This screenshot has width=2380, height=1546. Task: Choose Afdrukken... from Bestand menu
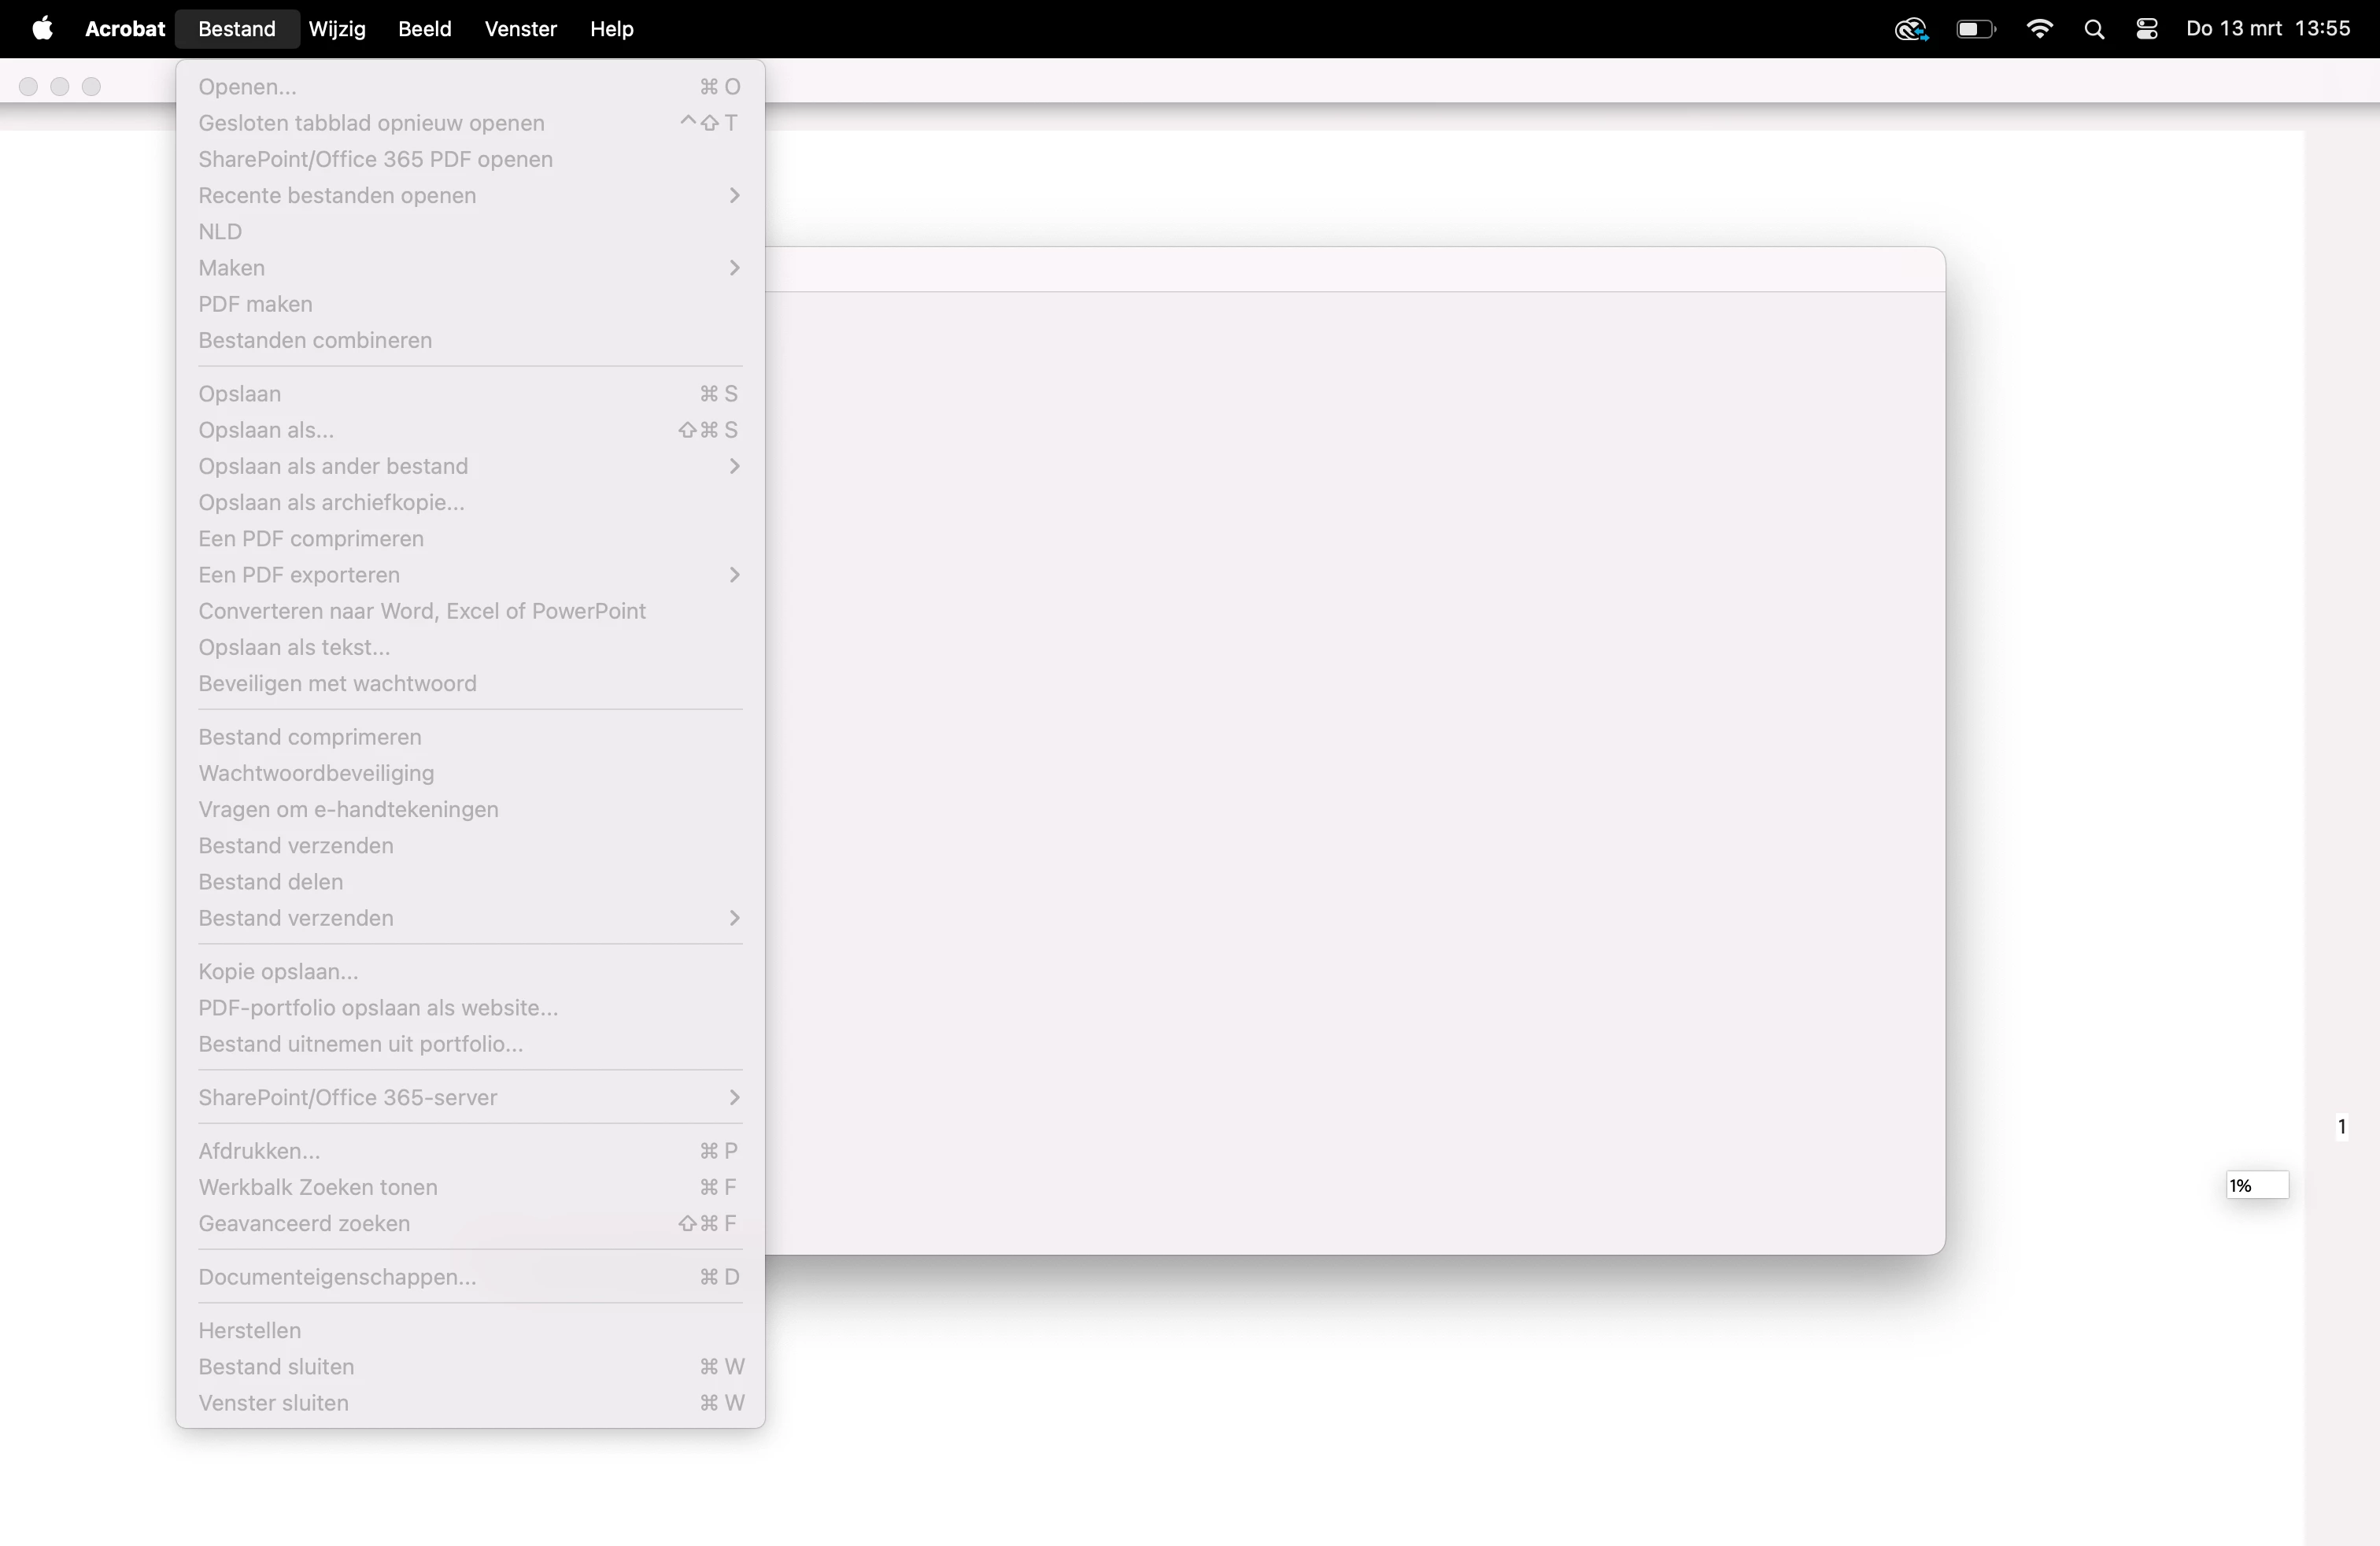(259, 1151)
